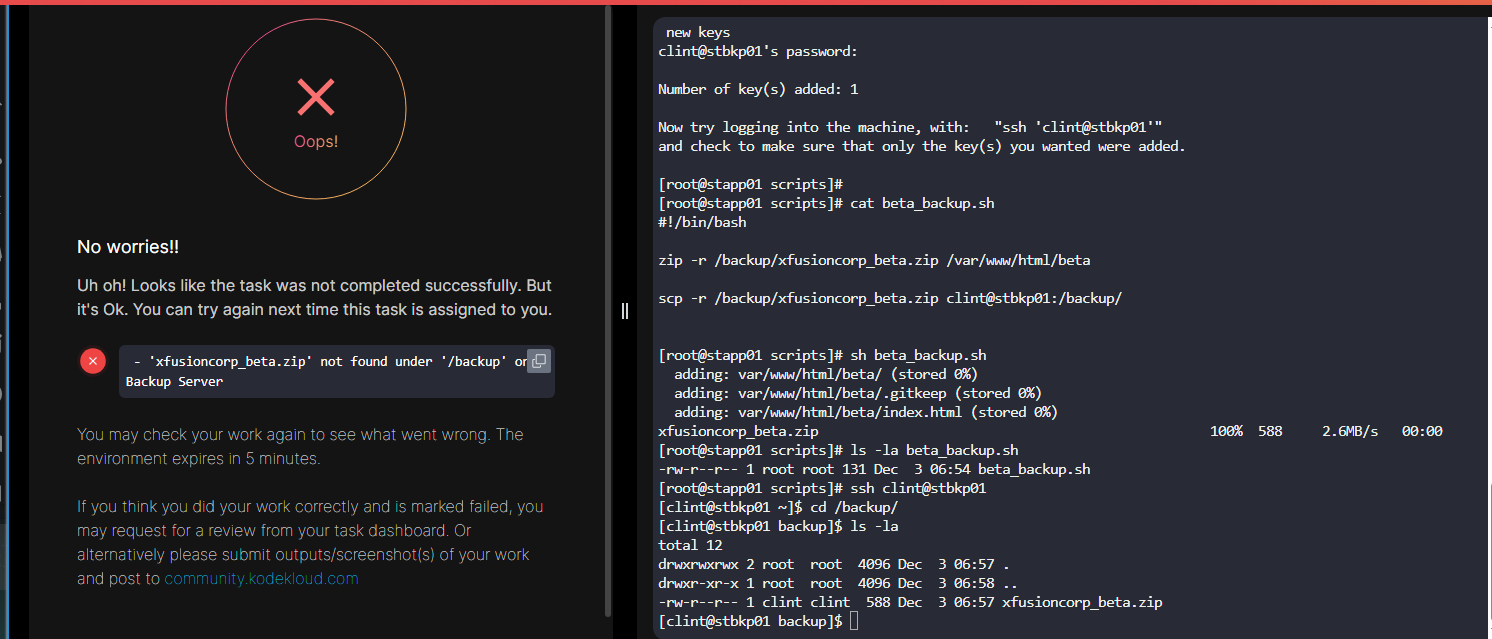Screen dimensions: 1492x639
Task: Click the copy icon in the error message box
Action: [x=538, y=361]
